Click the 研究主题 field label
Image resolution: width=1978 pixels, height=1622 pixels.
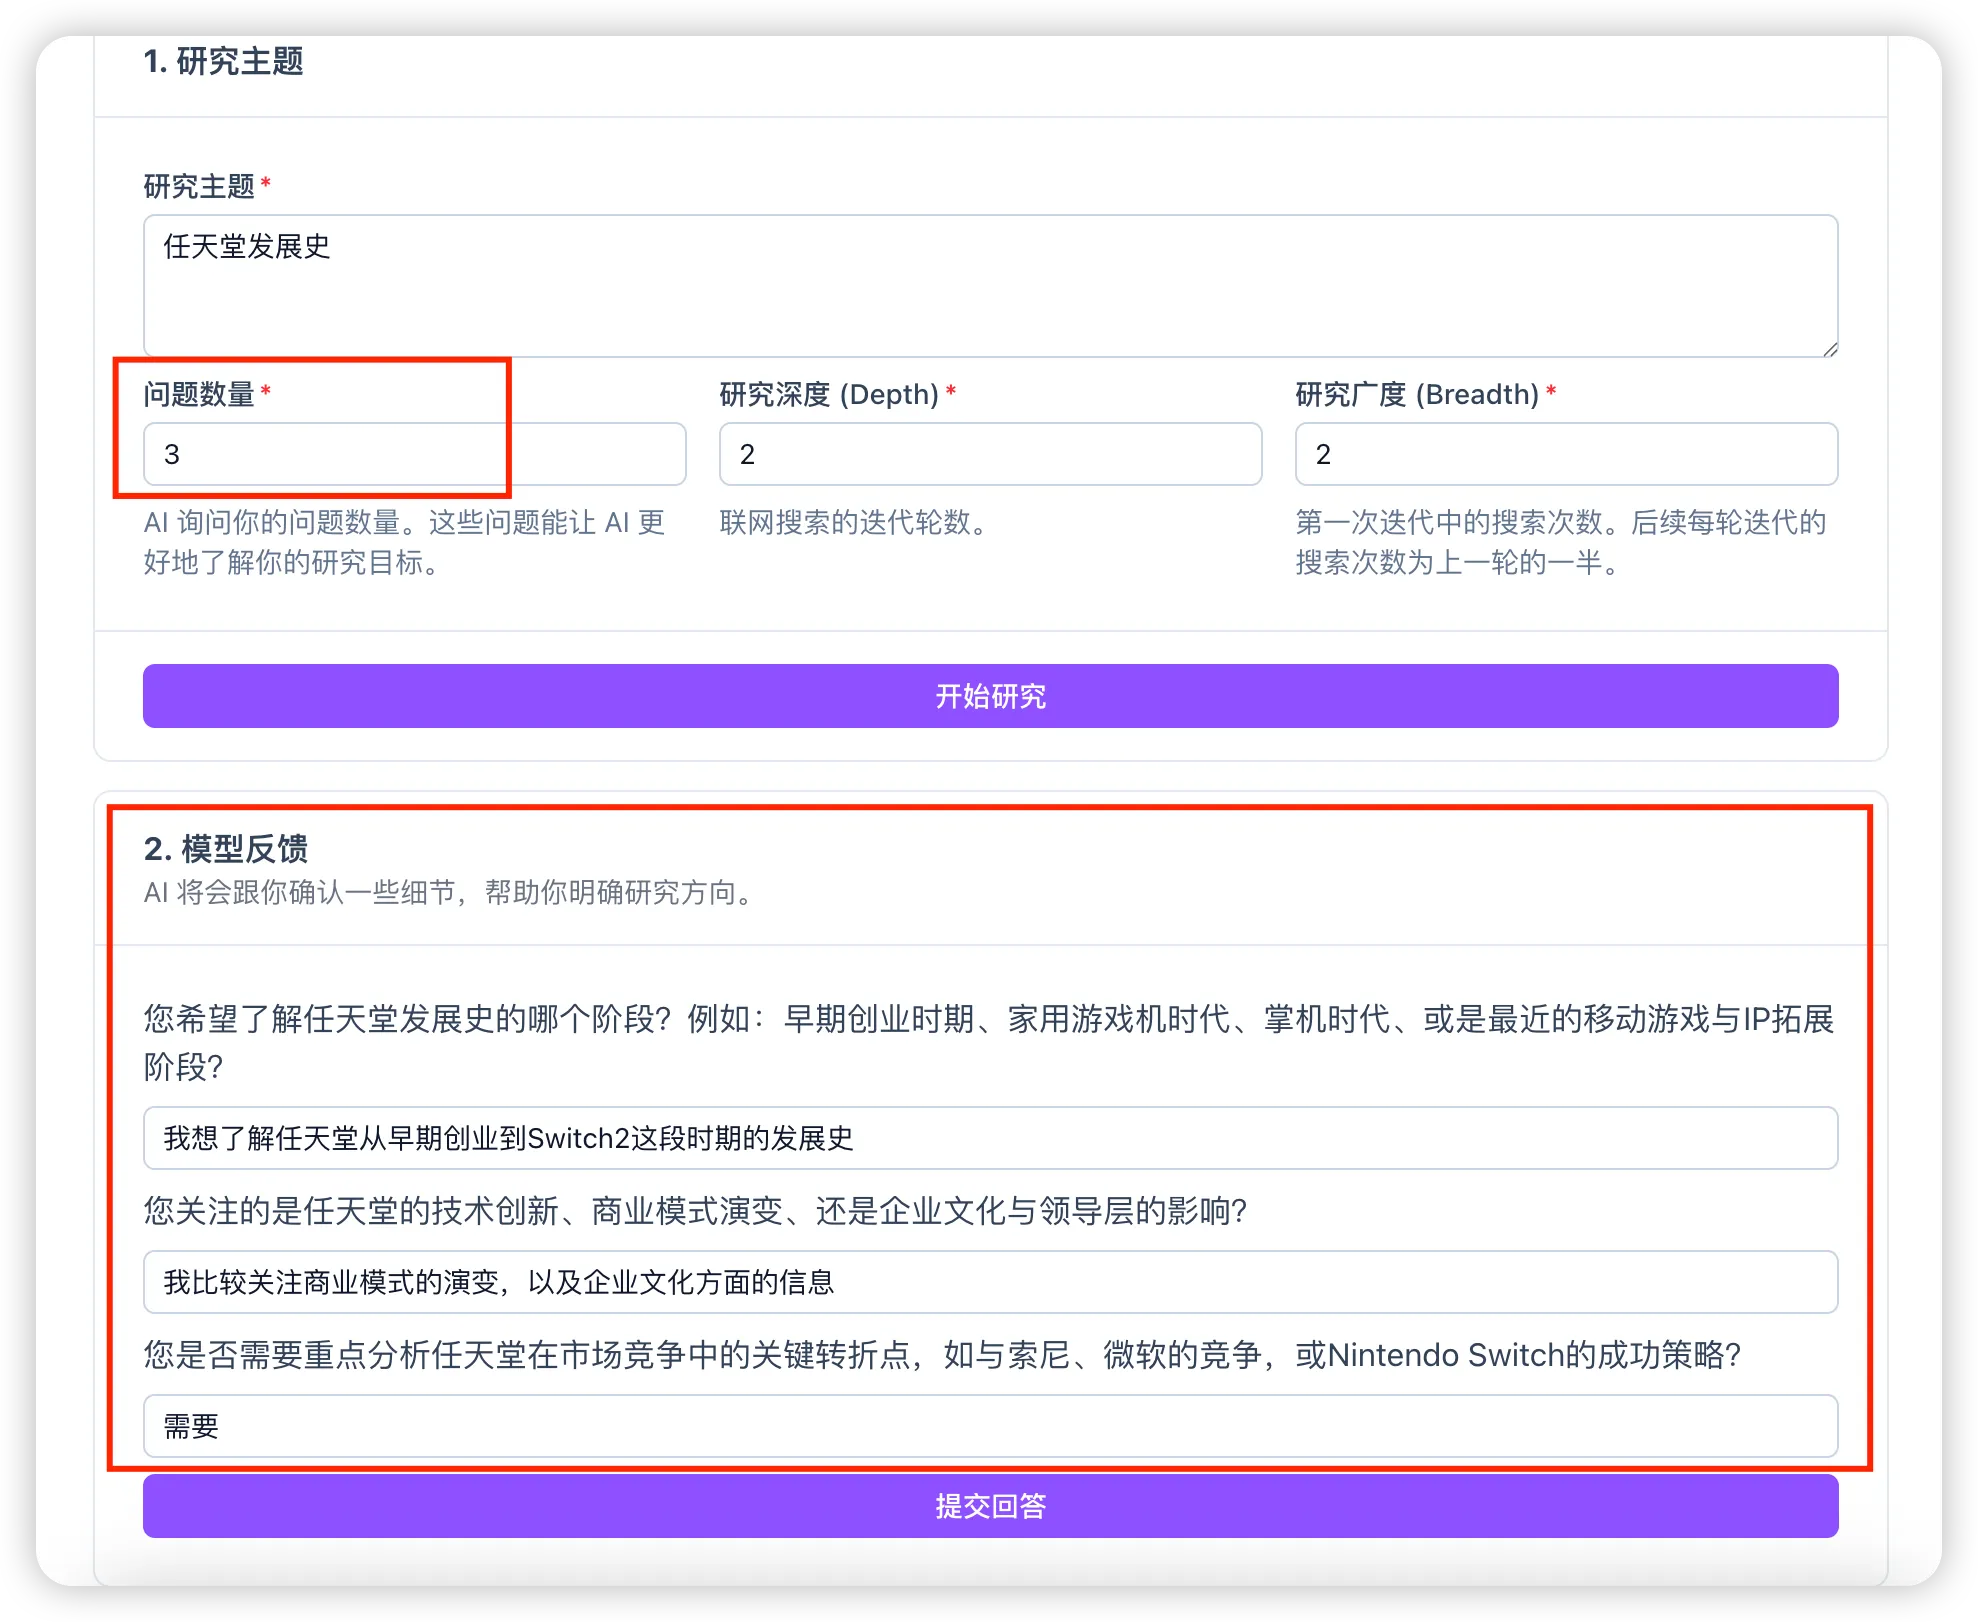point(199,186)
